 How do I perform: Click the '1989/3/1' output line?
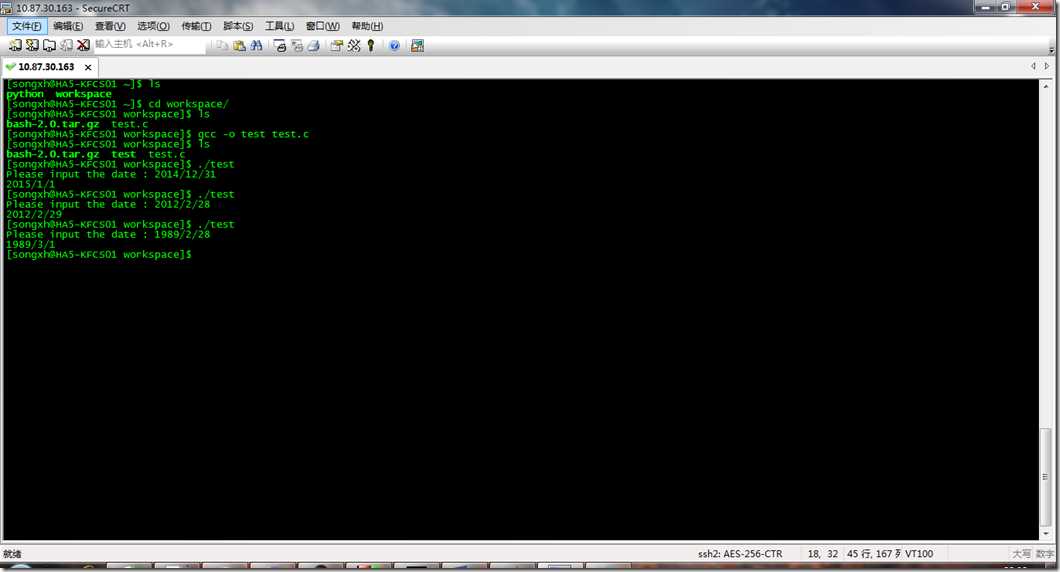30,244
